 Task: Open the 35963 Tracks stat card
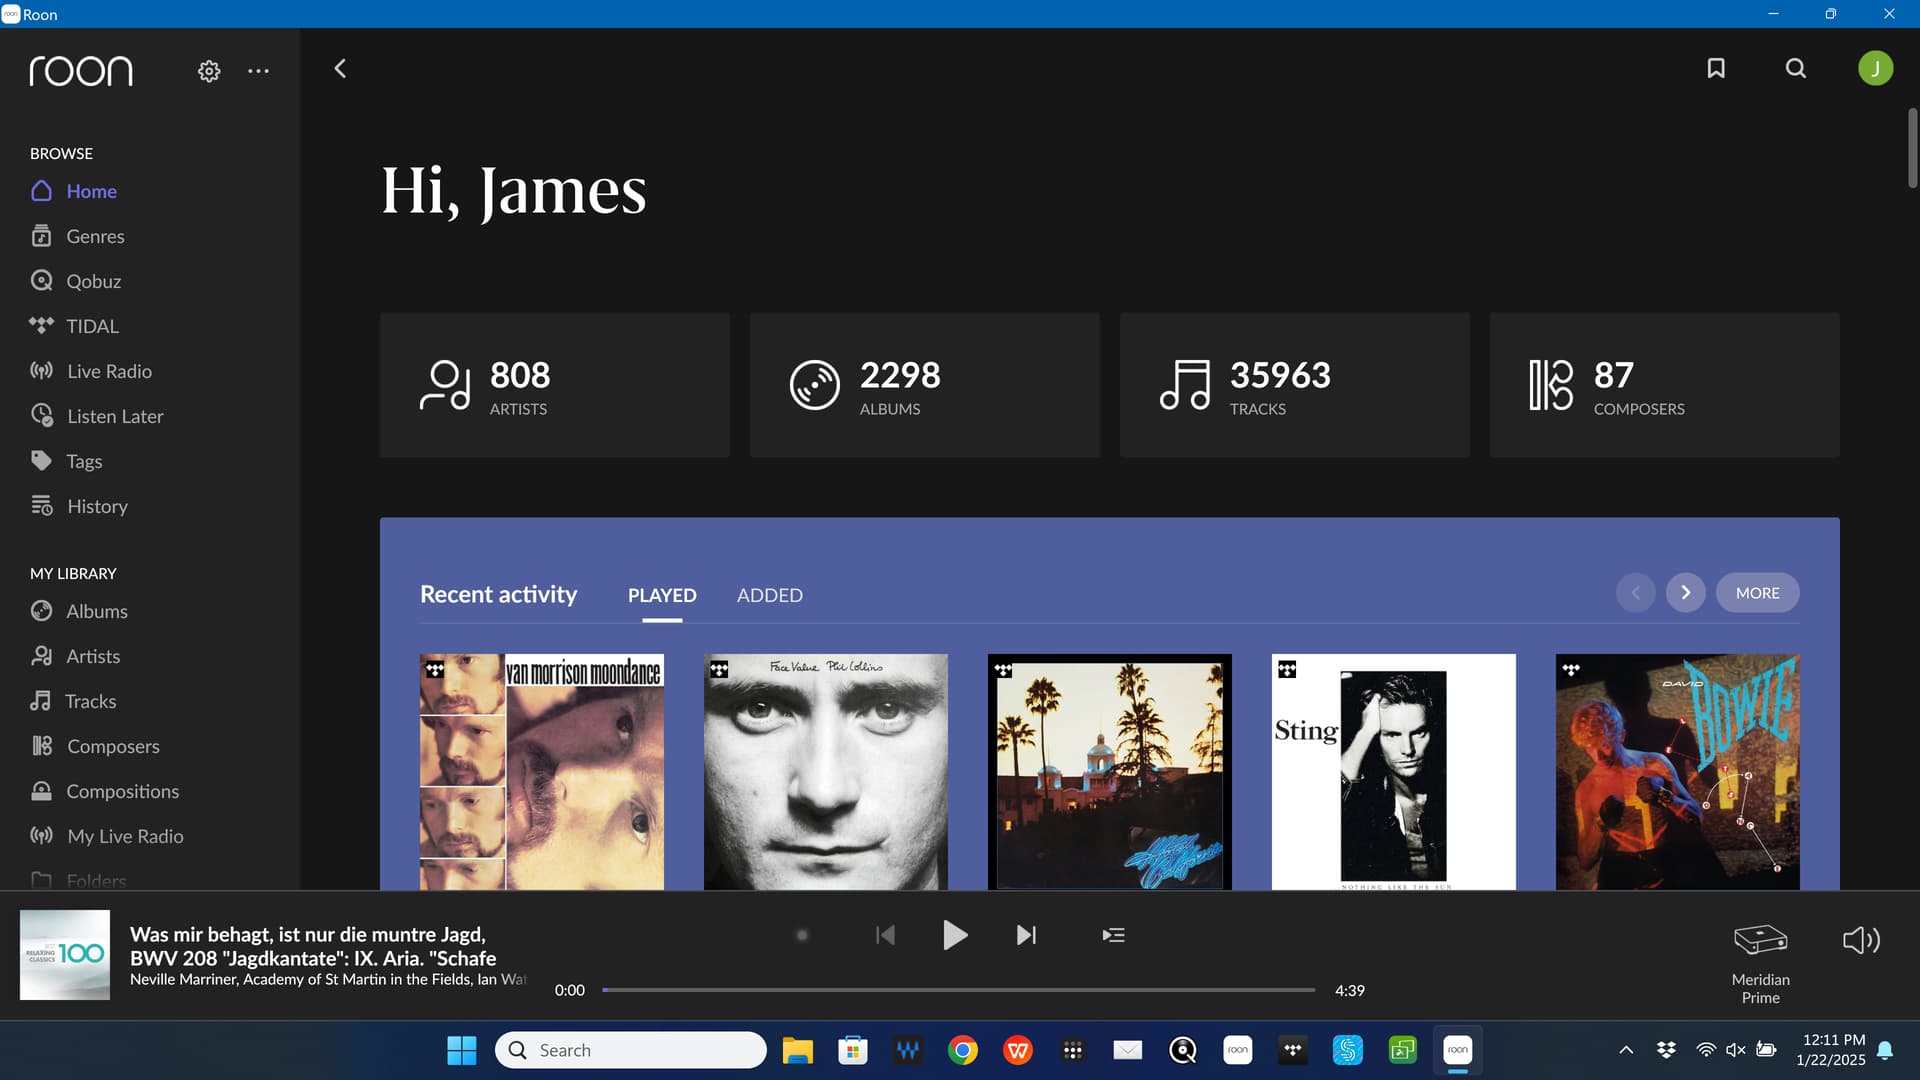pyautogui.click(x=1295, y=385)
